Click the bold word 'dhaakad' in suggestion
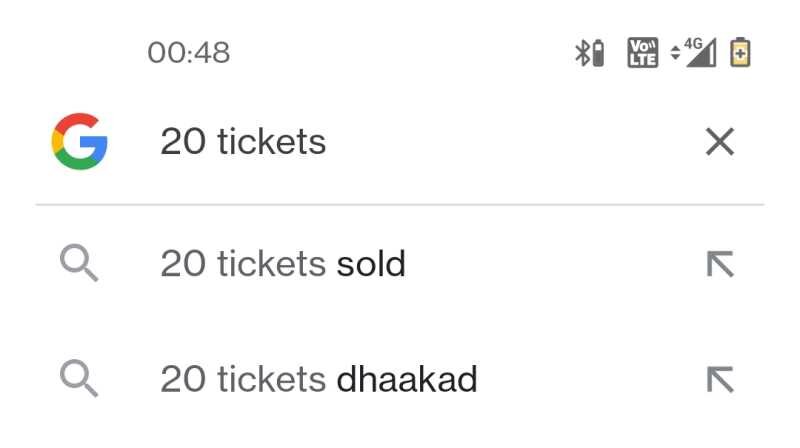 tap(407, 379)
